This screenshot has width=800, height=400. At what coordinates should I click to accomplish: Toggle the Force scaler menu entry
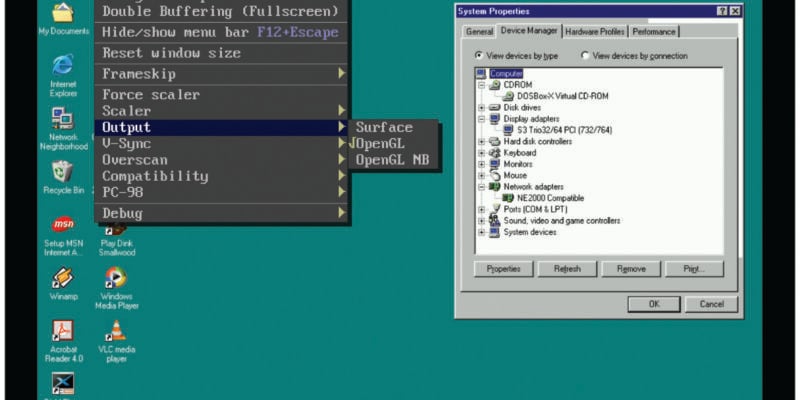[221, 94]
